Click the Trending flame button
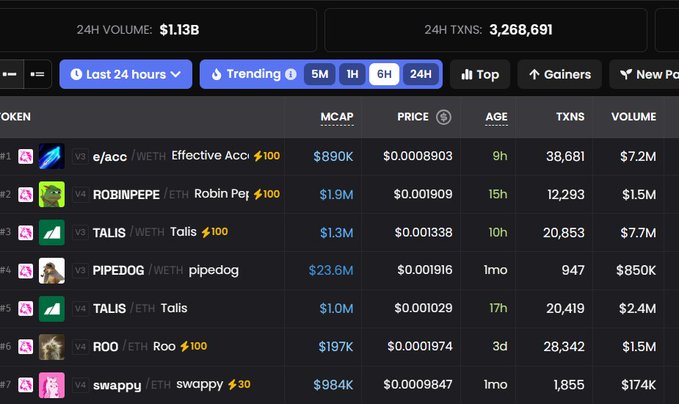 (x=246, y=74)
